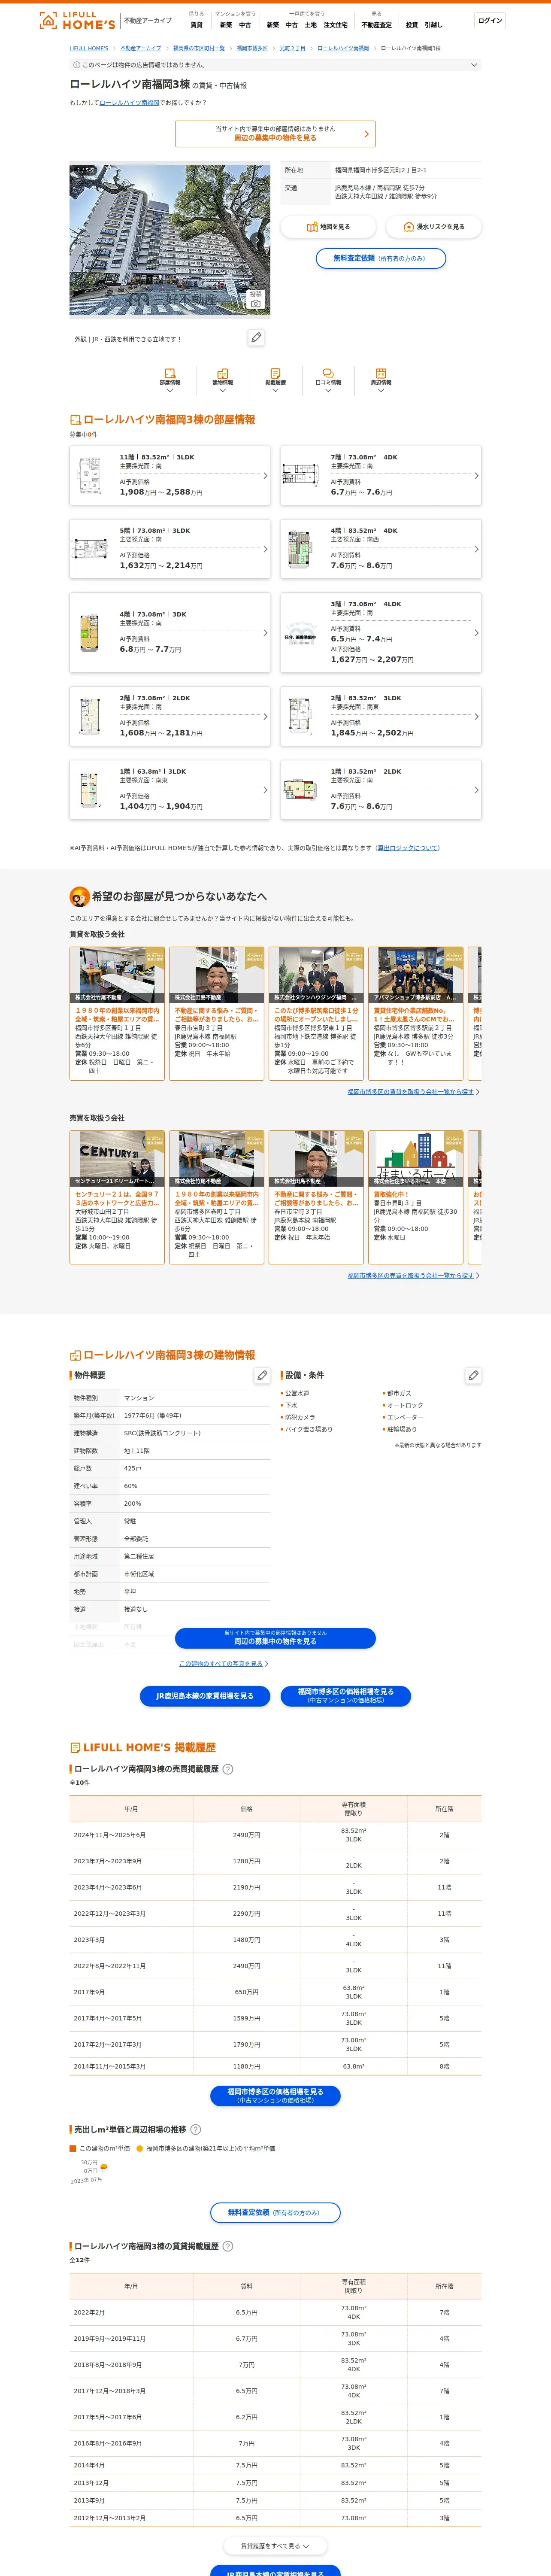551x2576 pixels.
Task: Click the 2022年2月 rental history row
Action: [x=275, y=2312]
